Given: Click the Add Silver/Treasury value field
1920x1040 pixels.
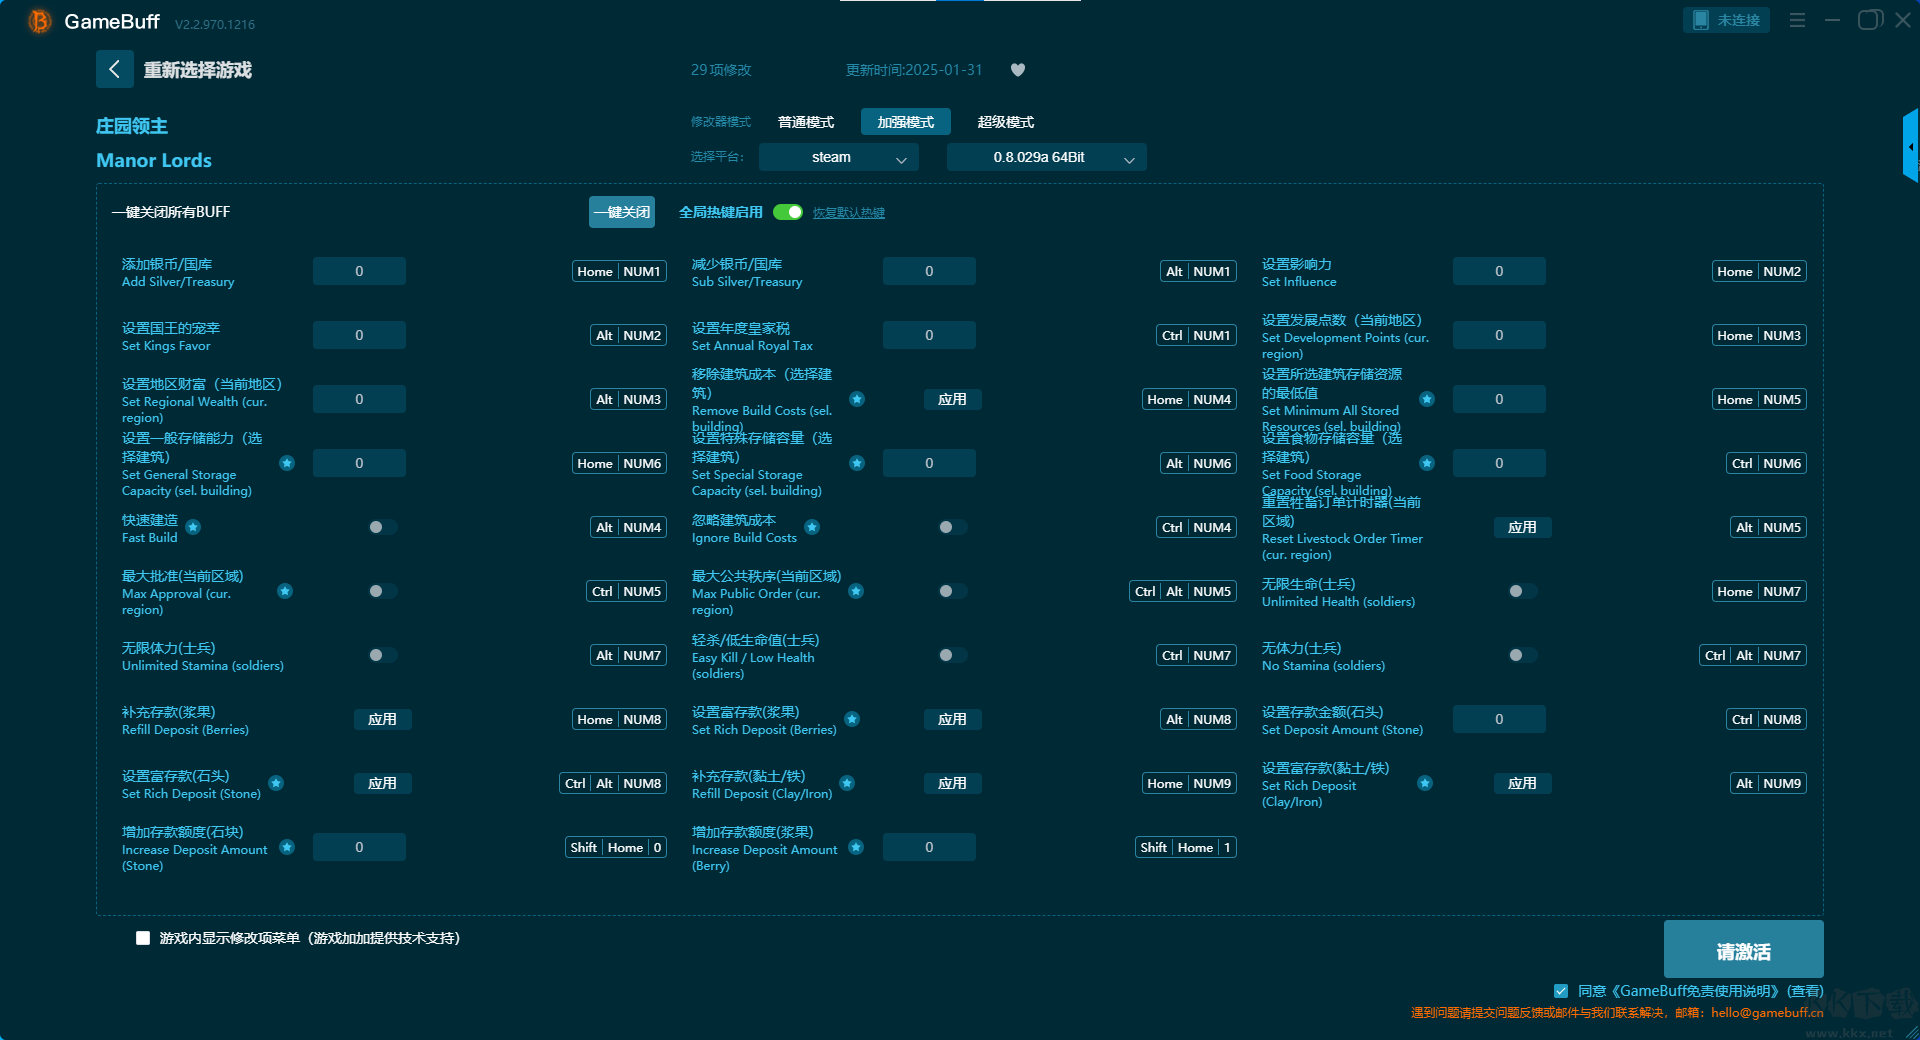Looking at the screenshot, I should (x=359, y=271).
